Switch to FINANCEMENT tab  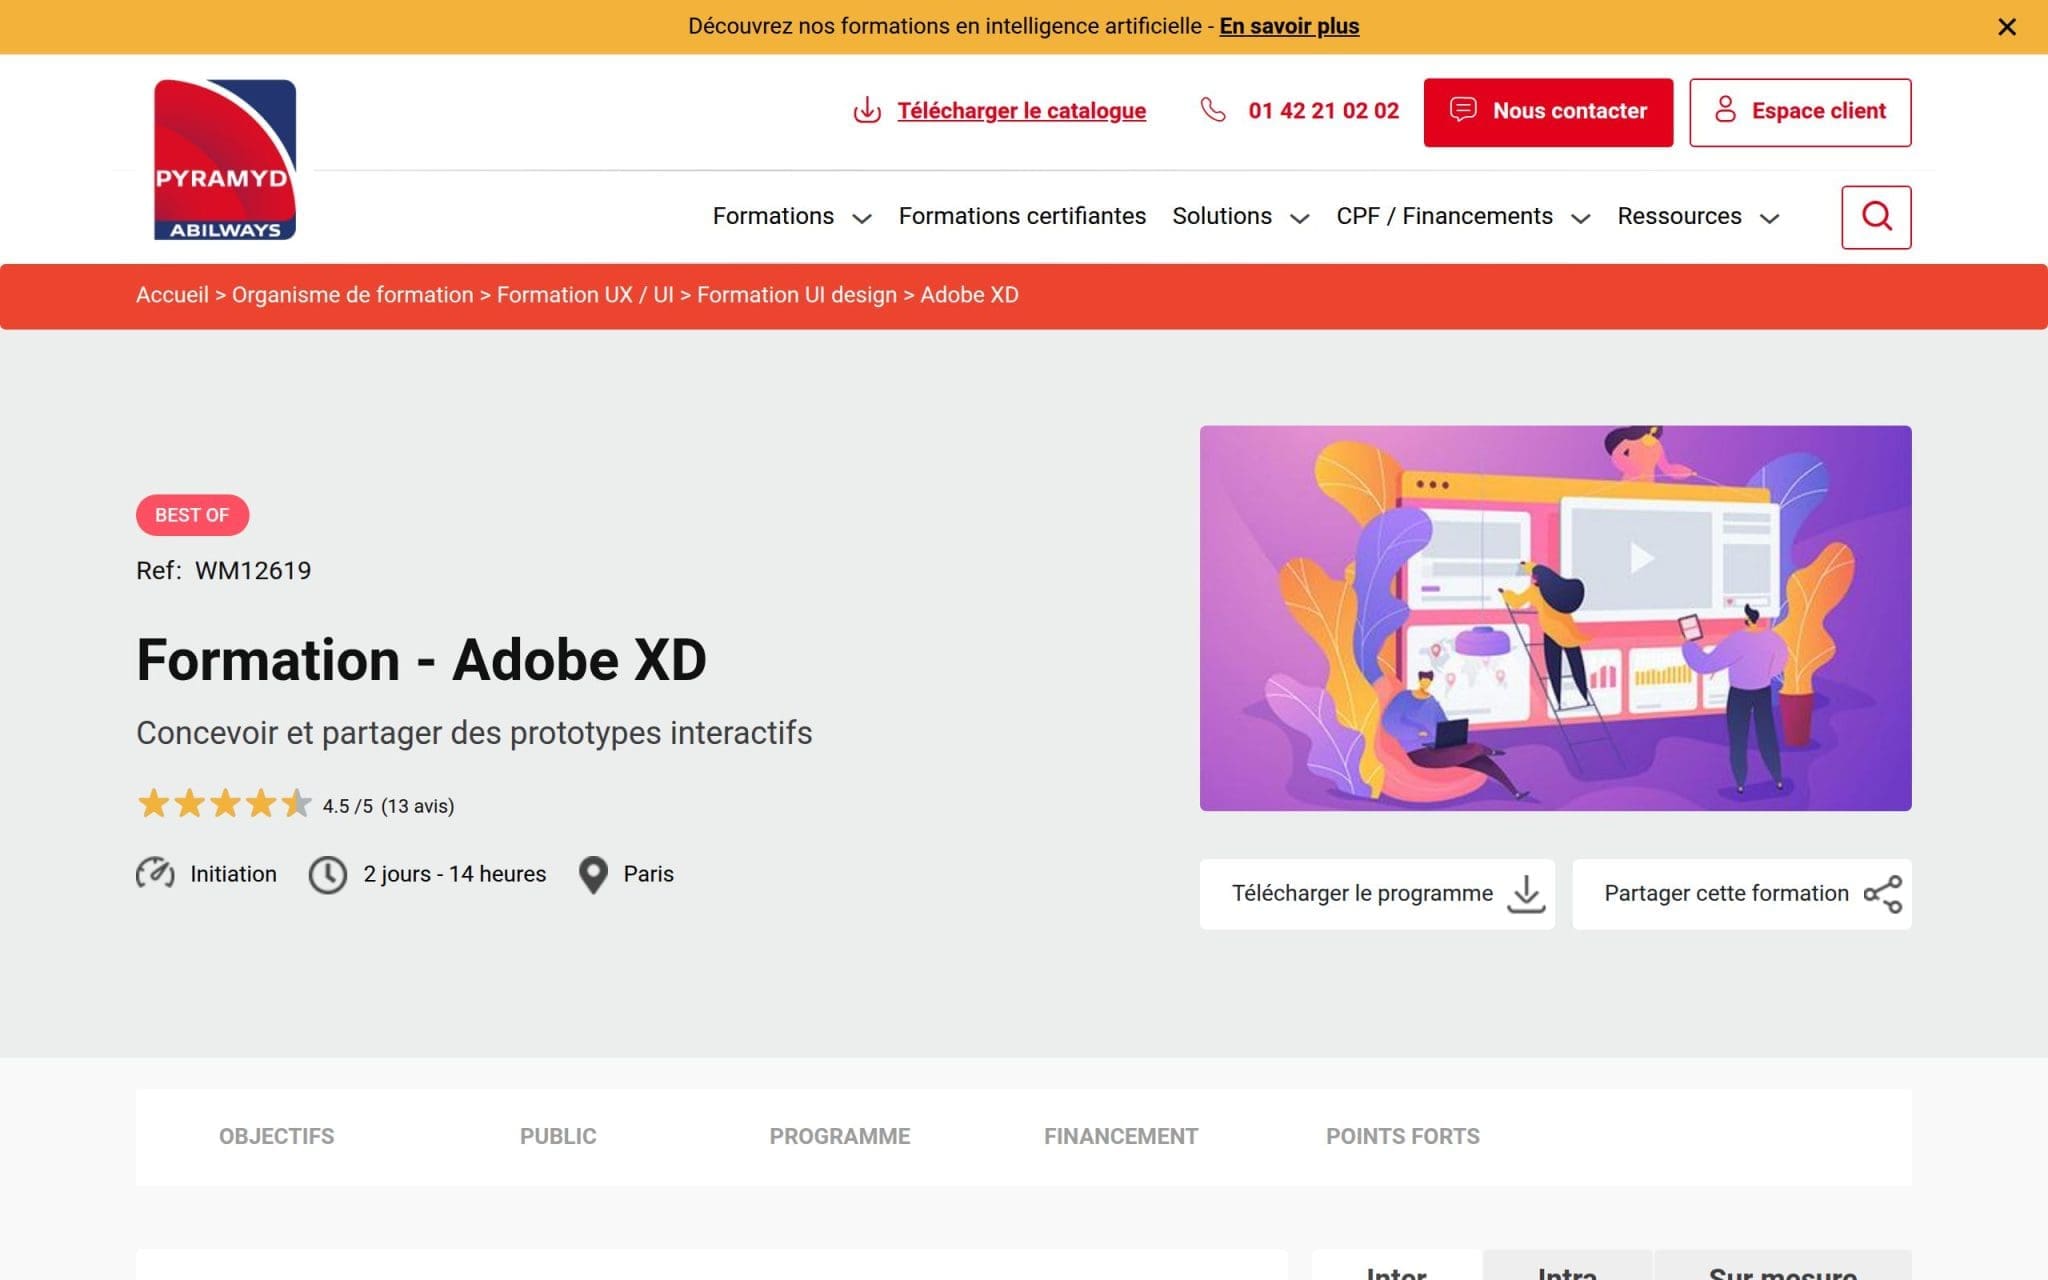pyautogui.click(x=1121, y=1137)
